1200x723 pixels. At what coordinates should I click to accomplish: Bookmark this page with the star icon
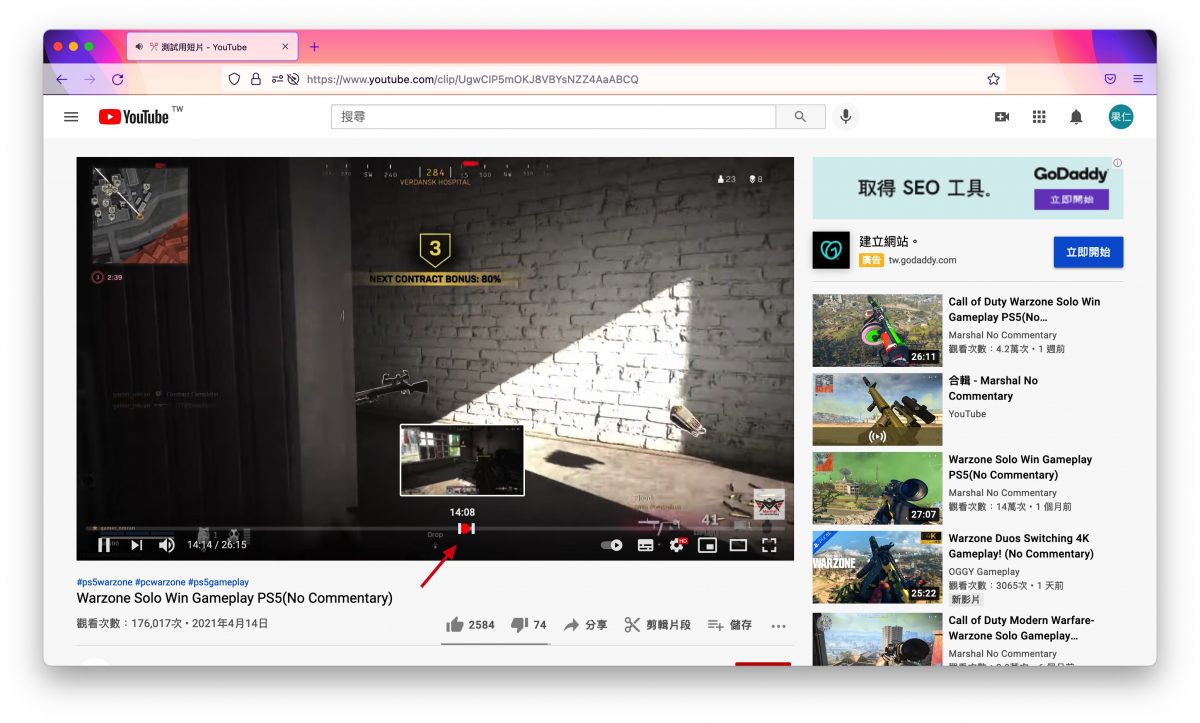tap(993, 79)
